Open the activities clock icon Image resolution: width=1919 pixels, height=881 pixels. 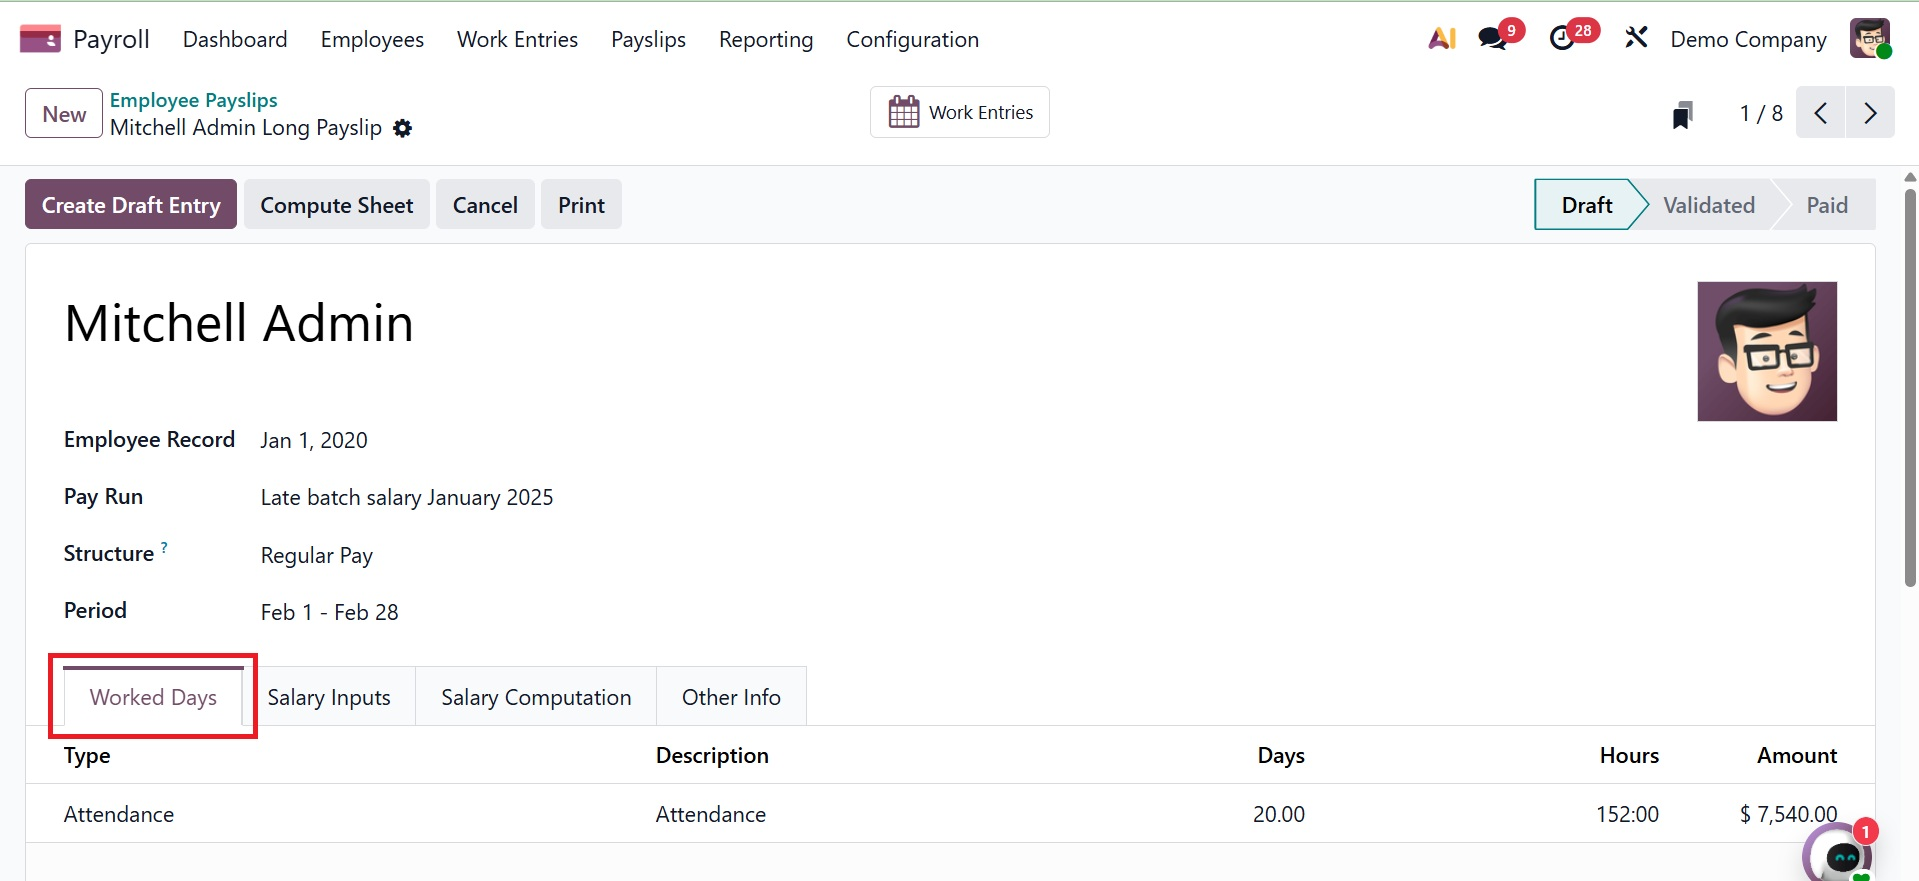coord(1562,39)
